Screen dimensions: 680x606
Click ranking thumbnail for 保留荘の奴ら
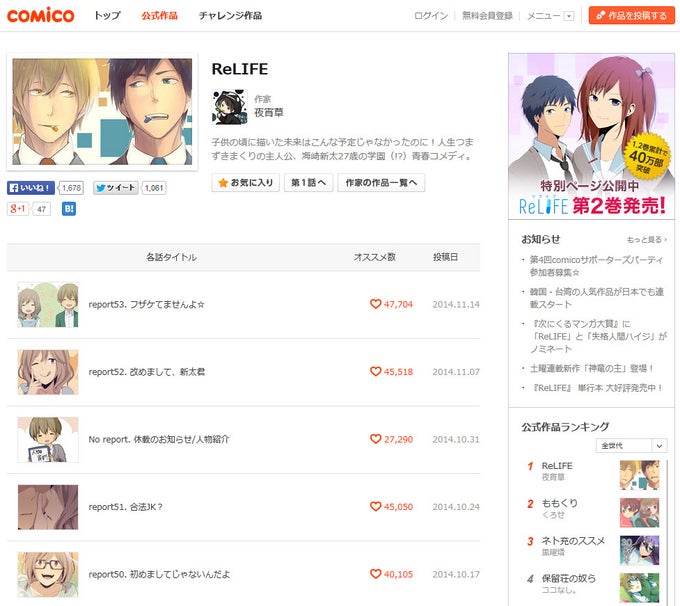(x=639, y=588)
